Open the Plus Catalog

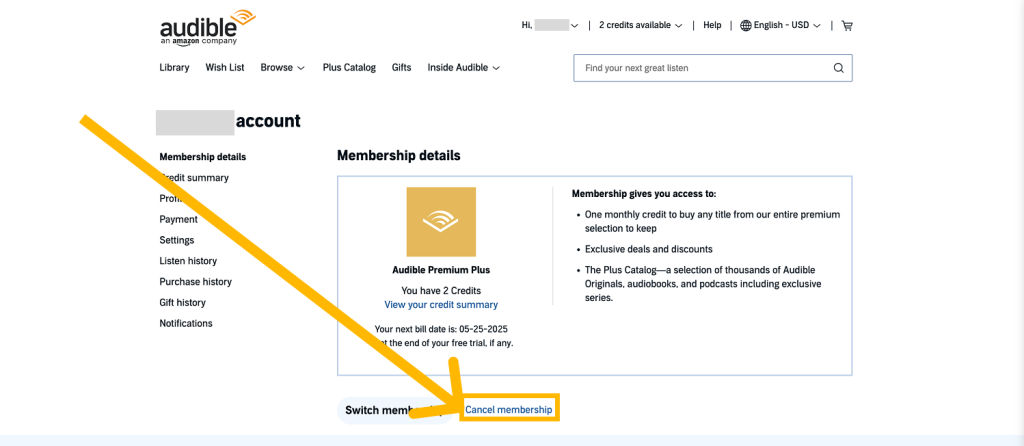coord(349,67)
